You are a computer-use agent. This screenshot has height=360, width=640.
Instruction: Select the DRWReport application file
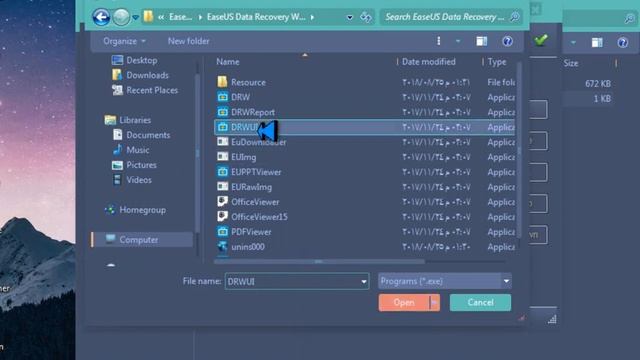tap(253, 112)
